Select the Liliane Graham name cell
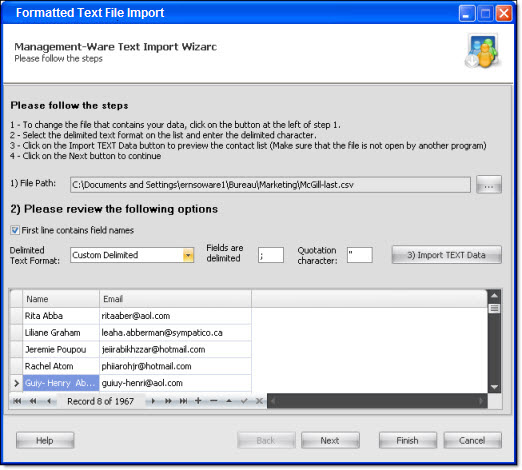The height and width of the screenshot is (470, 522). click(x=61, y=333)
